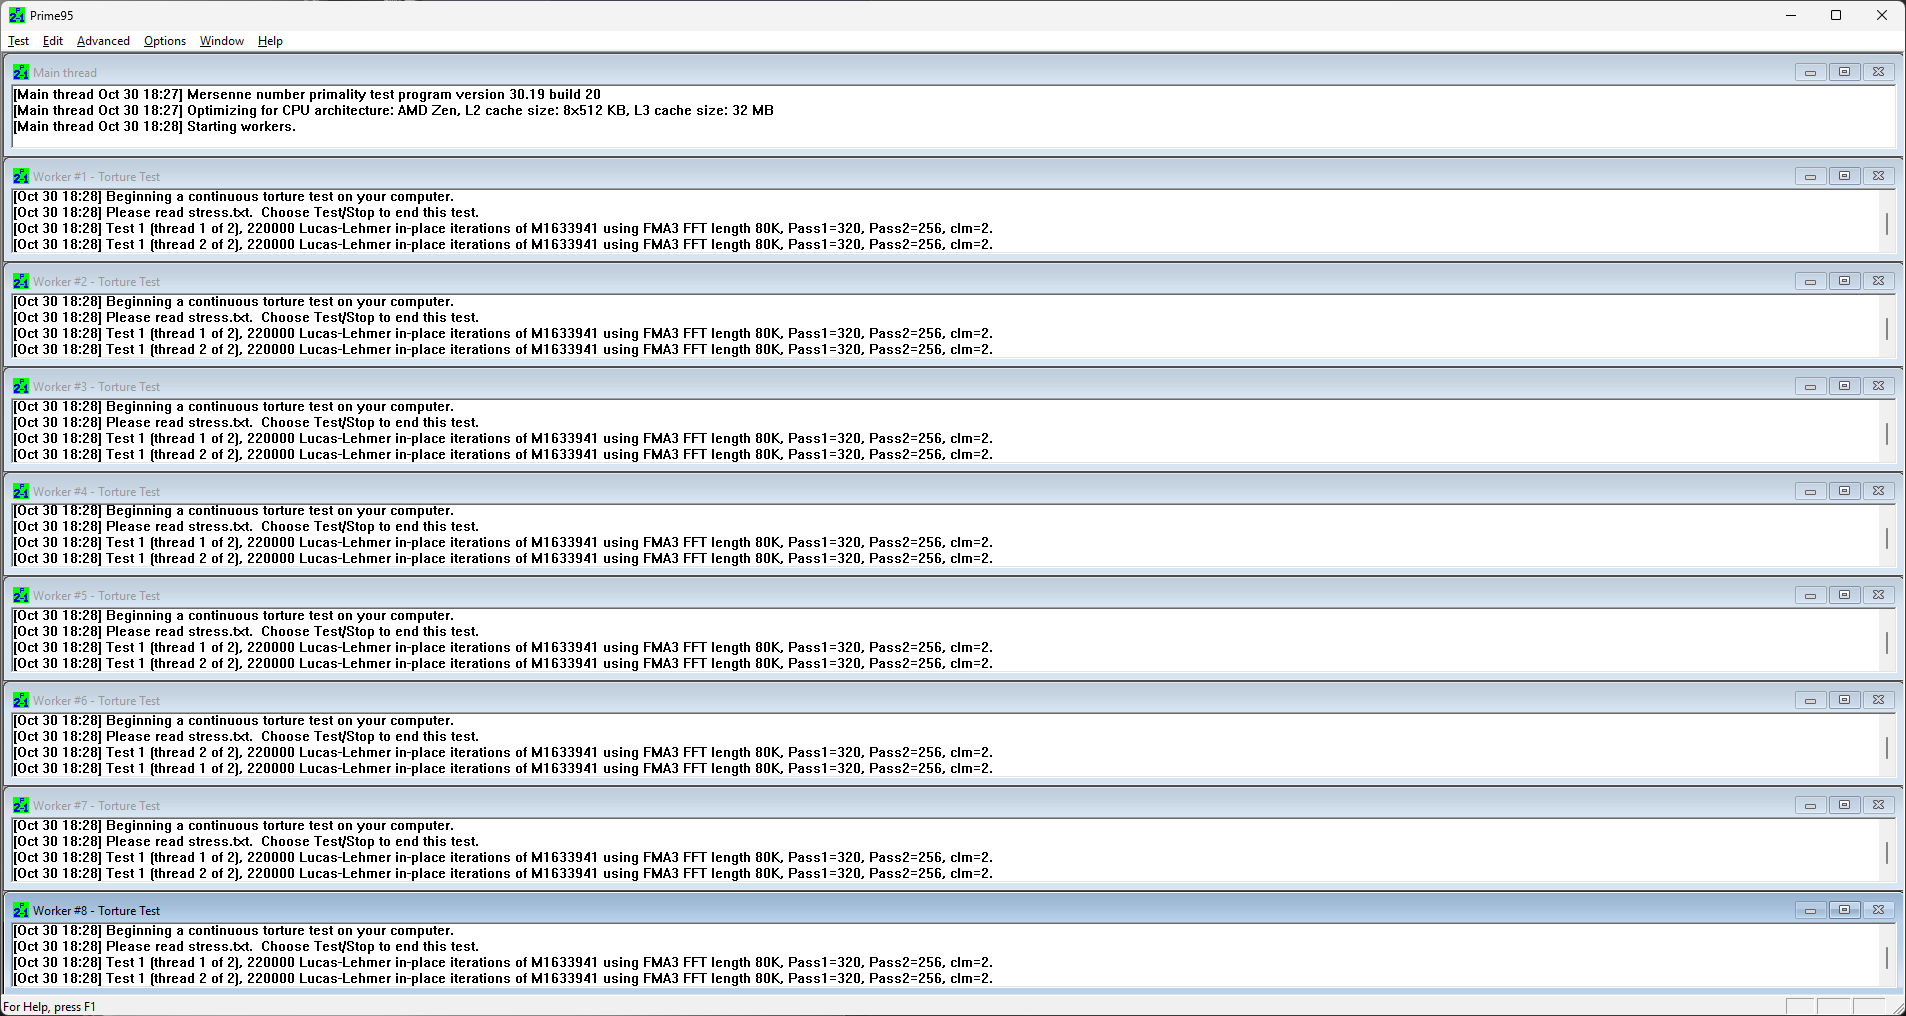The image size is (1906, 1016).
Task: Click the Worker #4 window icon
Action: (x=21, y=491)
